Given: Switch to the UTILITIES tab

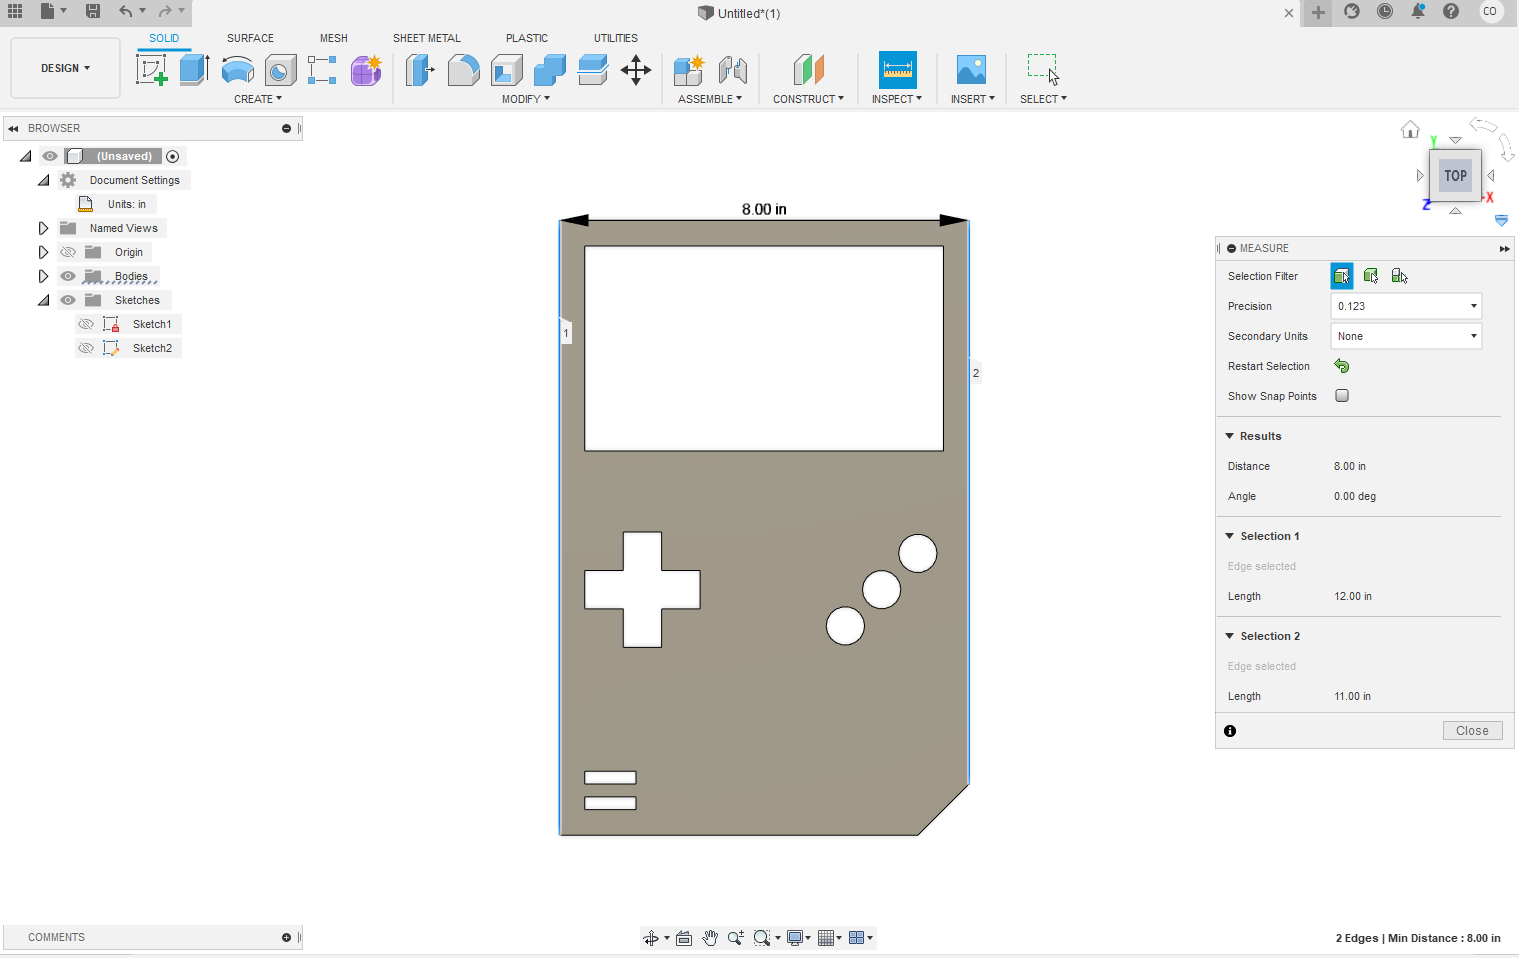Looking at the screenshot, I should point(616,38).
